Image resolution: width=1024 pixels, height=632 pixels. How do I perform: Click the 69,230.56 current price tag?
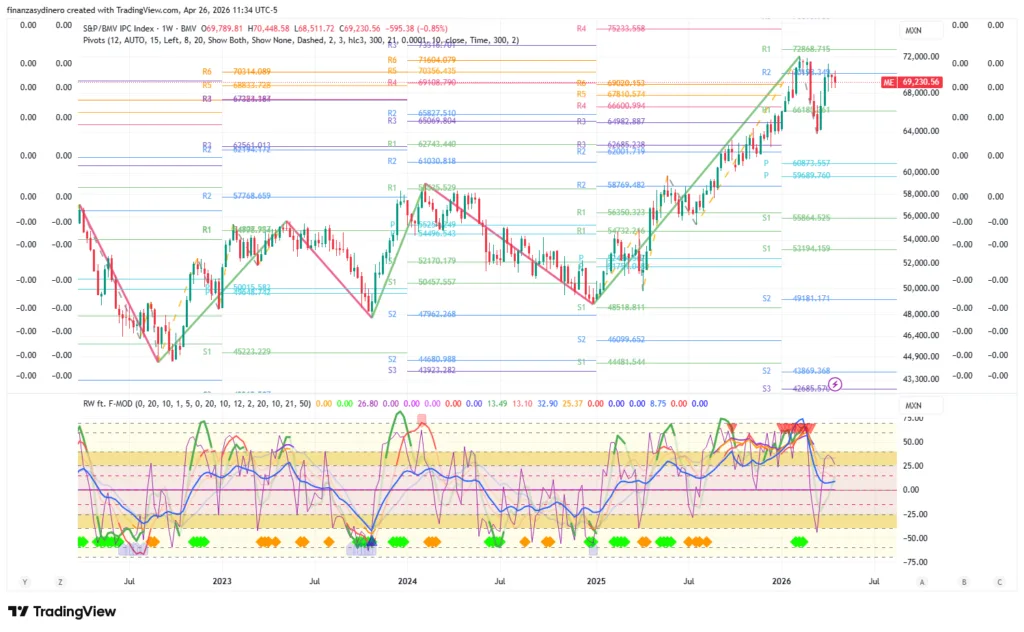(923, 81)
